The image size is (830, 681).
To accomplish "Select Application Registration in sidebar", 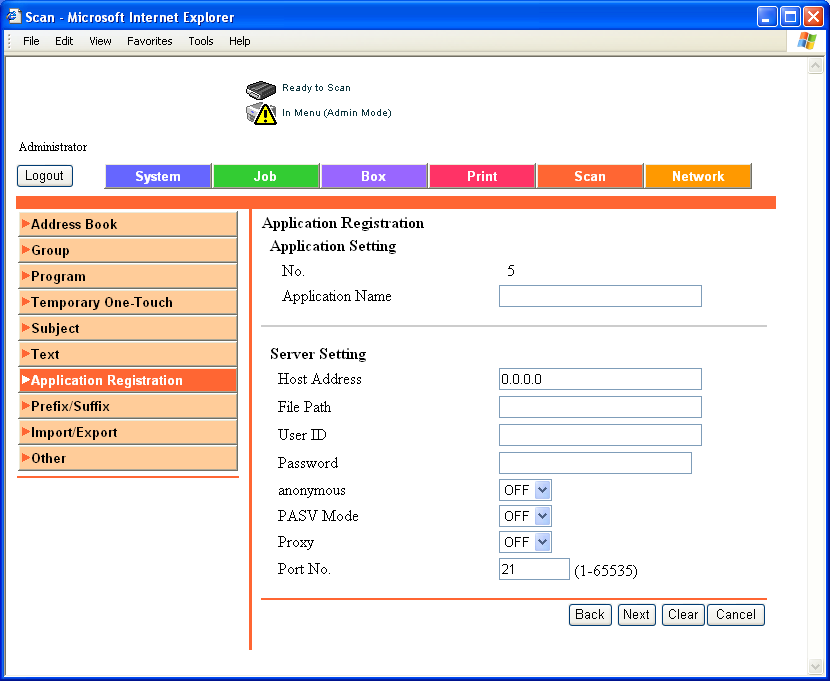I will pyautogui.click(x=128, y=380).
